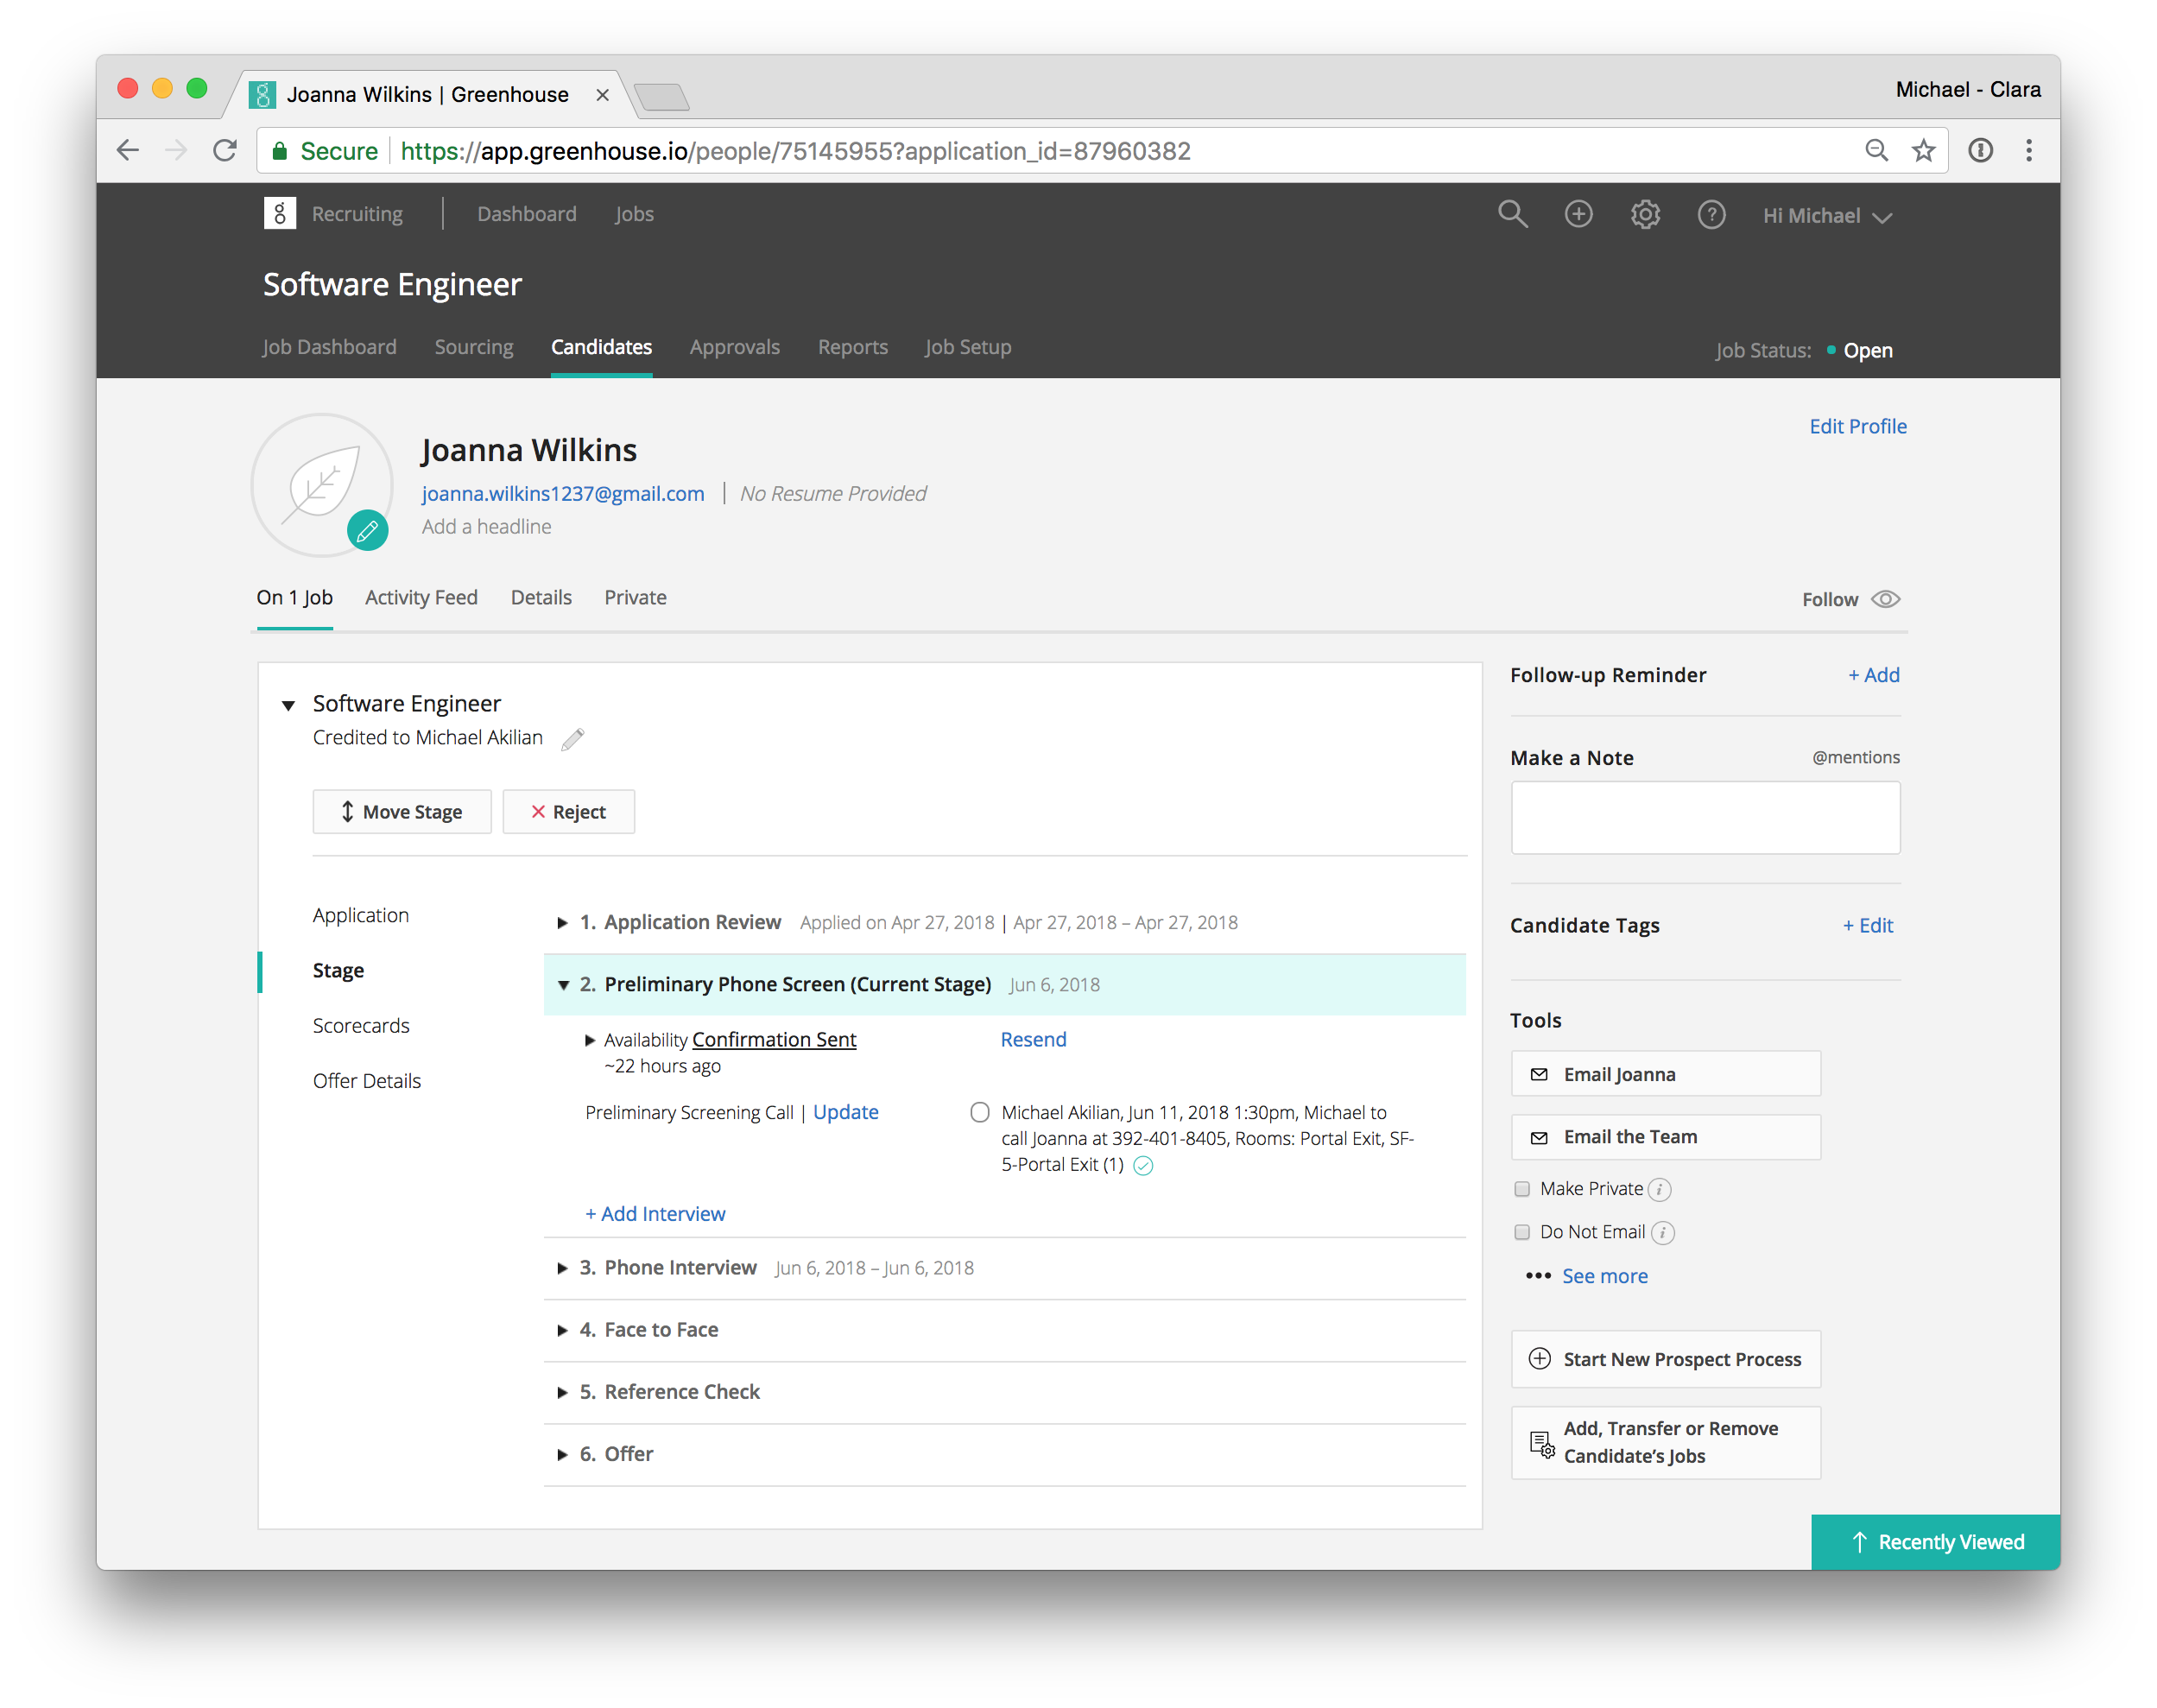The image size is (2157, 1708).
Task: Click the plus circle add icon
Action: click(1578, 214)
